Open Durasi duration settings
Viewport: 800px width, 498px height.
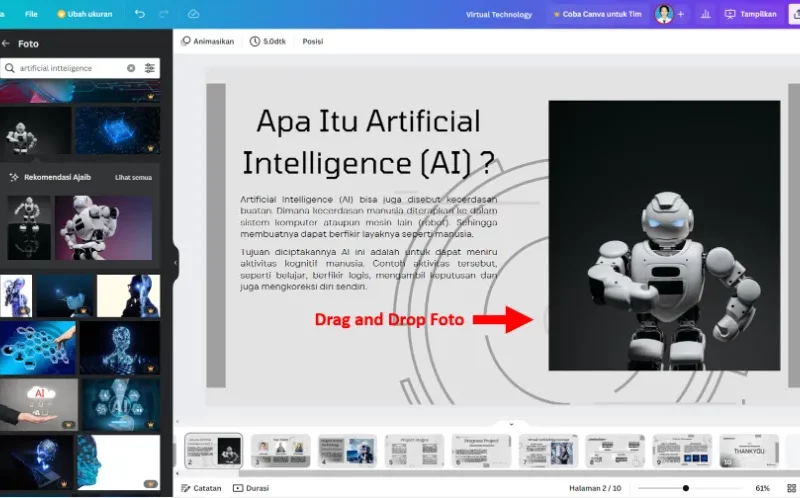click(251, 488)
